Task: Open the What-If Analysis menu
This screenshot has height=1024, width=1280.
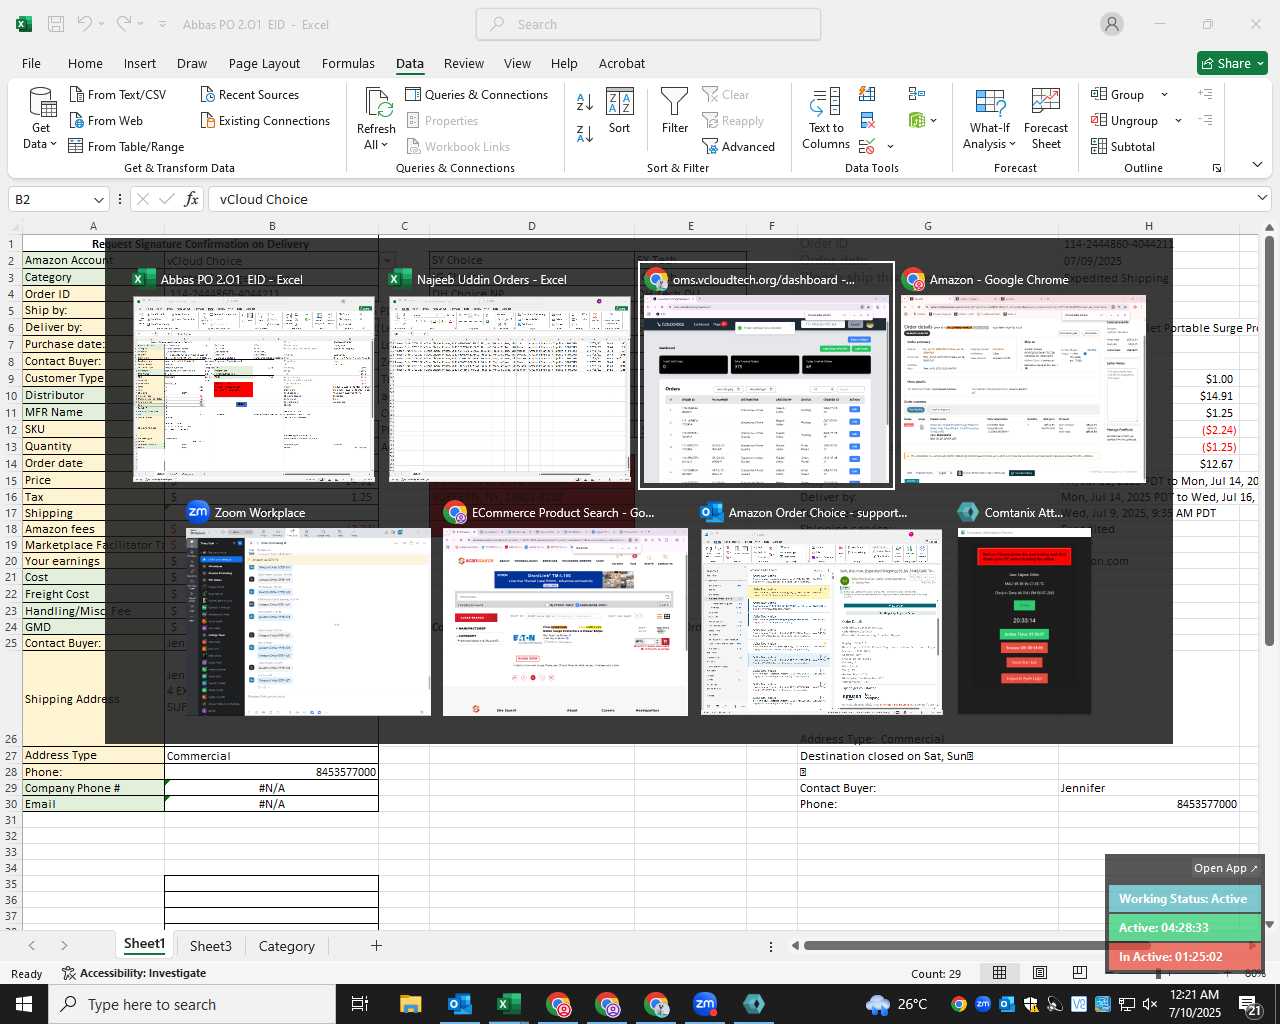Action: (x=990, y=119)
